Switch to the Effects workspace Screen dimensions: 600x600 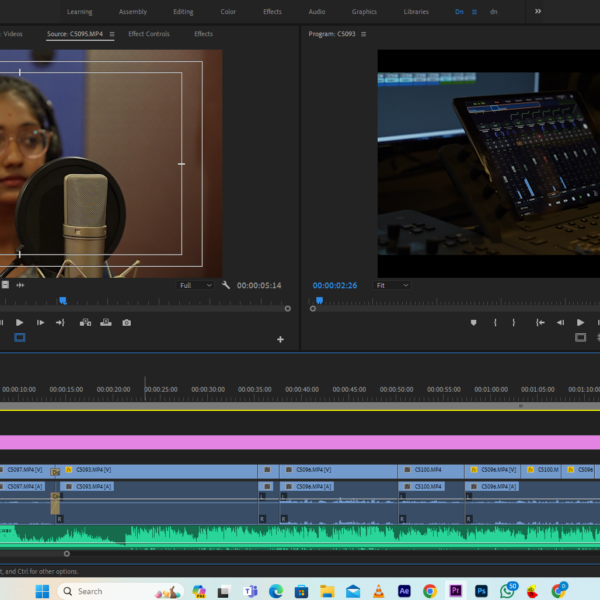pyautogui.click(x=272, y=12)
